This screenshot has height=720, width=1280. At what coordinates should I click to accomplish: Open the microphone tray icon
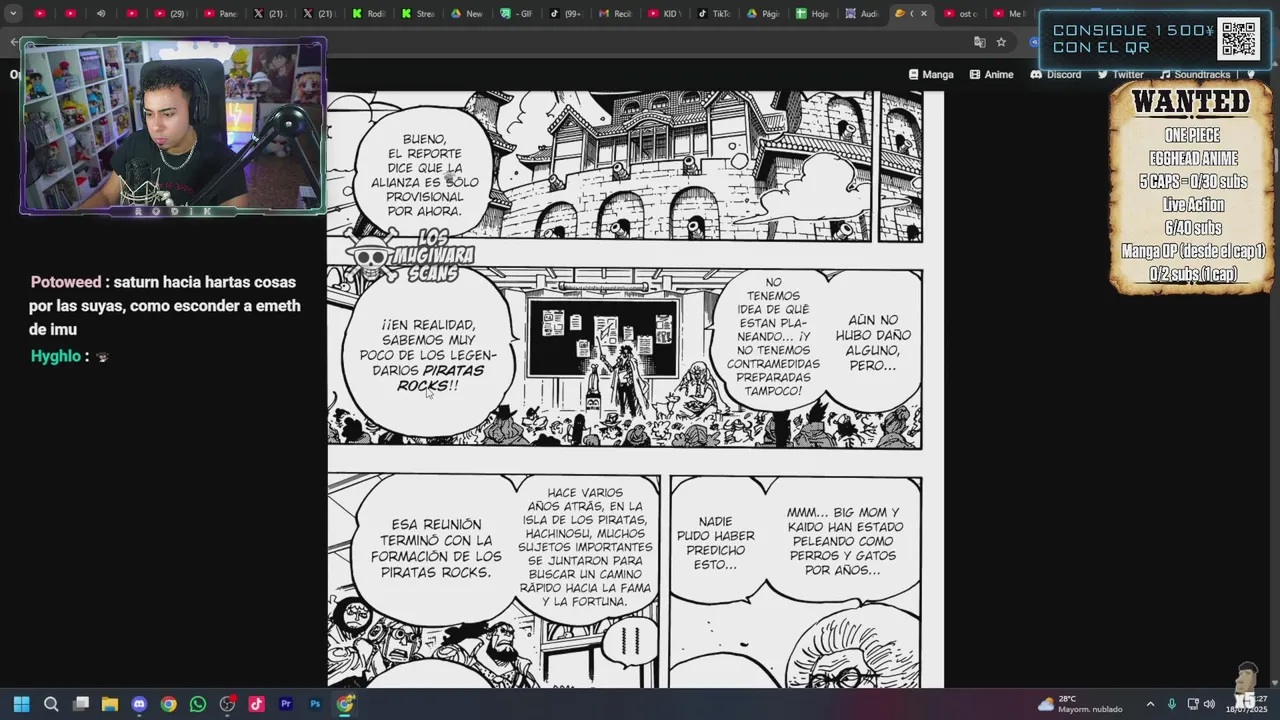pyautogui.click(x=1171, y=704)
